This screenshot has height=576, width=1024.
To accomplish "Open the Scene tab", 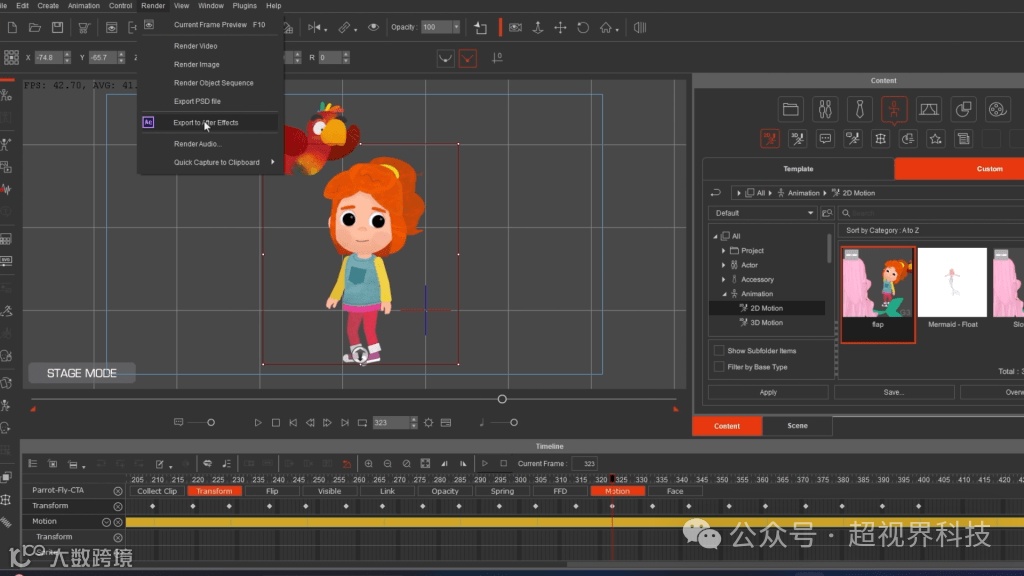I will tap(797, 426).
